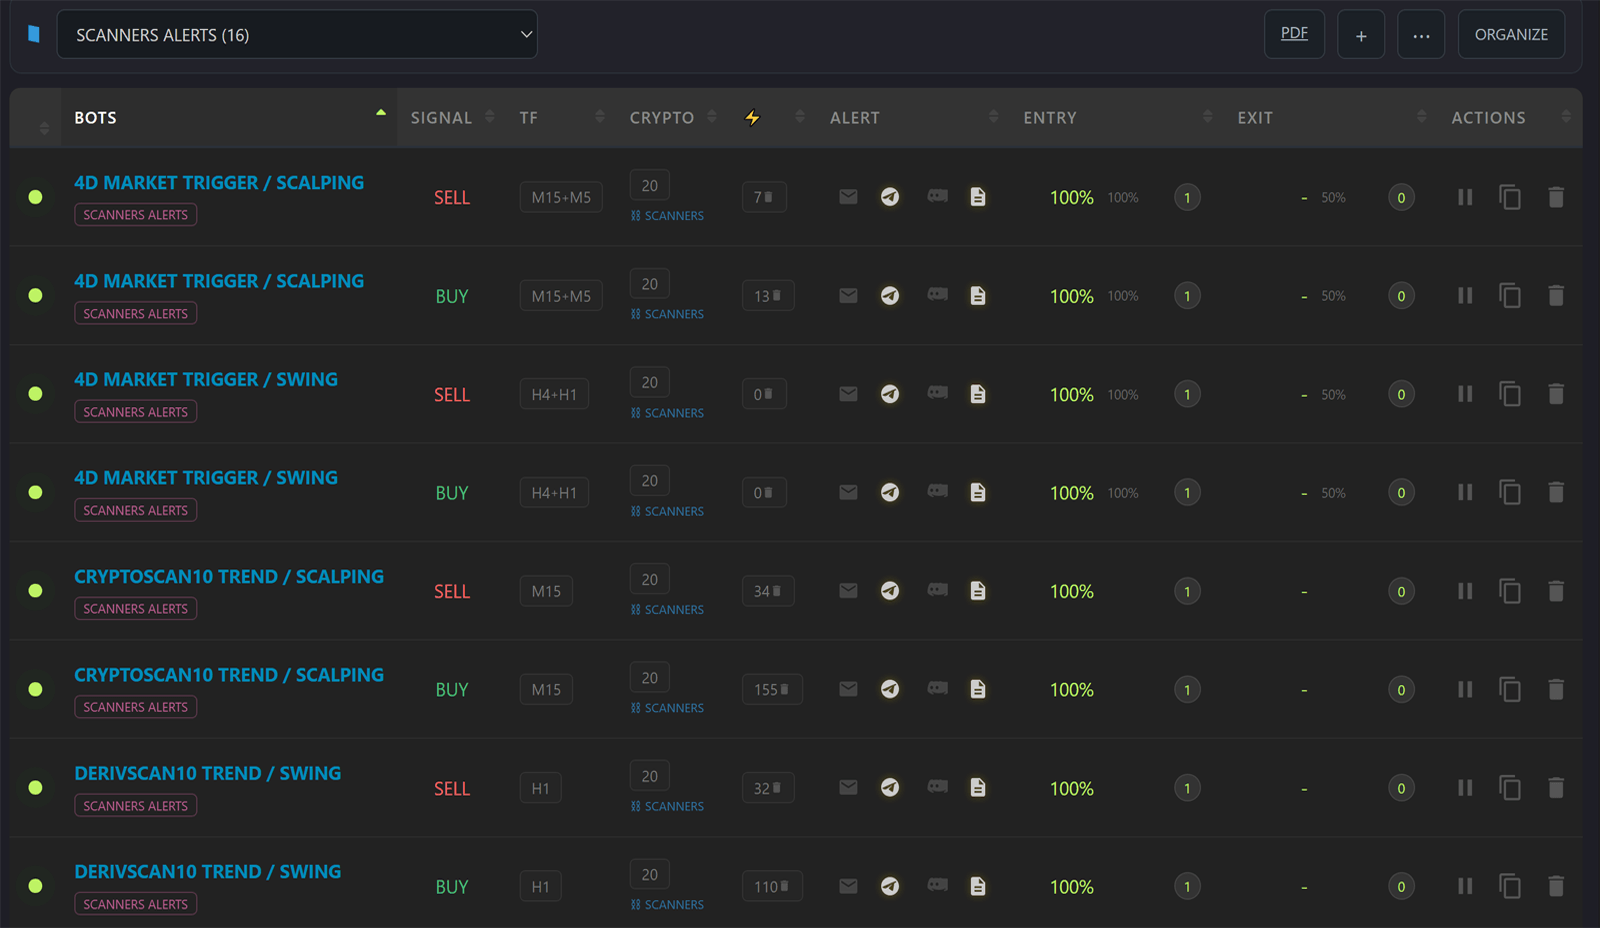Click Discord icon for Derivscan10 Swing SELL row
Screen dimensions: 1600x928
[937, 787]
